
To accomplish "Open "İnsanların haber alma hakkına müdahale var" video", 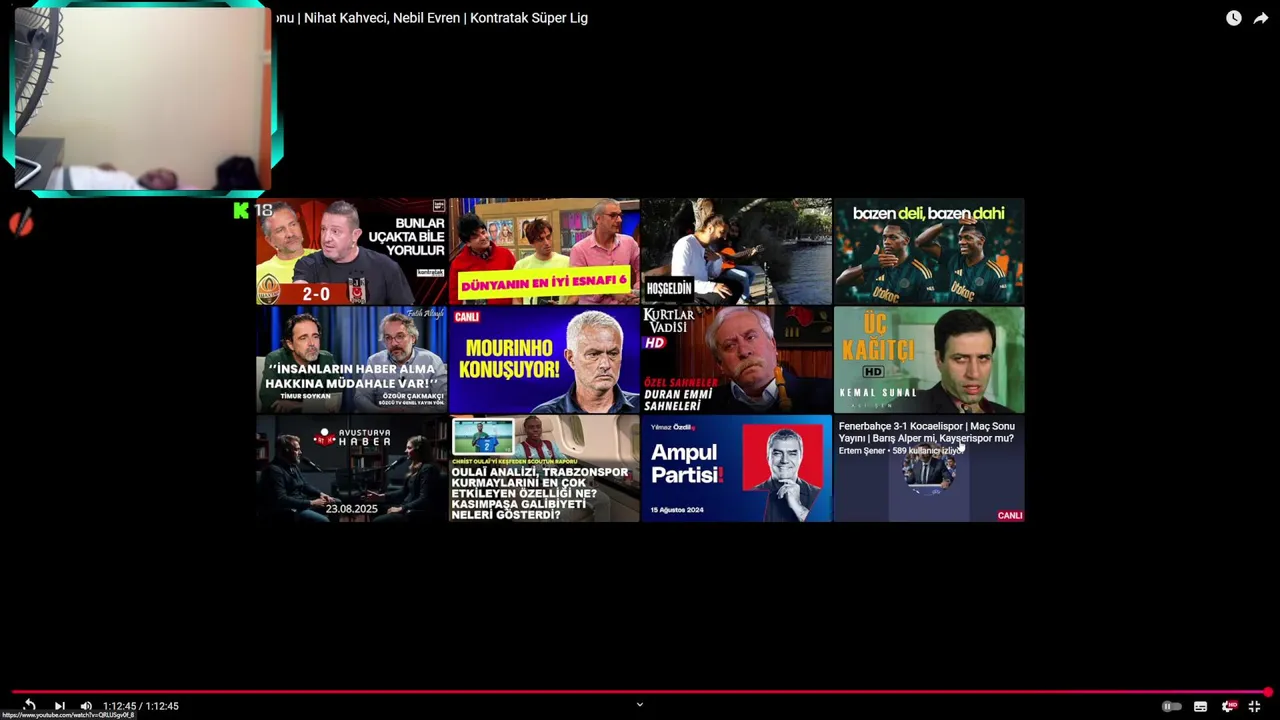I will coord(351,360).
